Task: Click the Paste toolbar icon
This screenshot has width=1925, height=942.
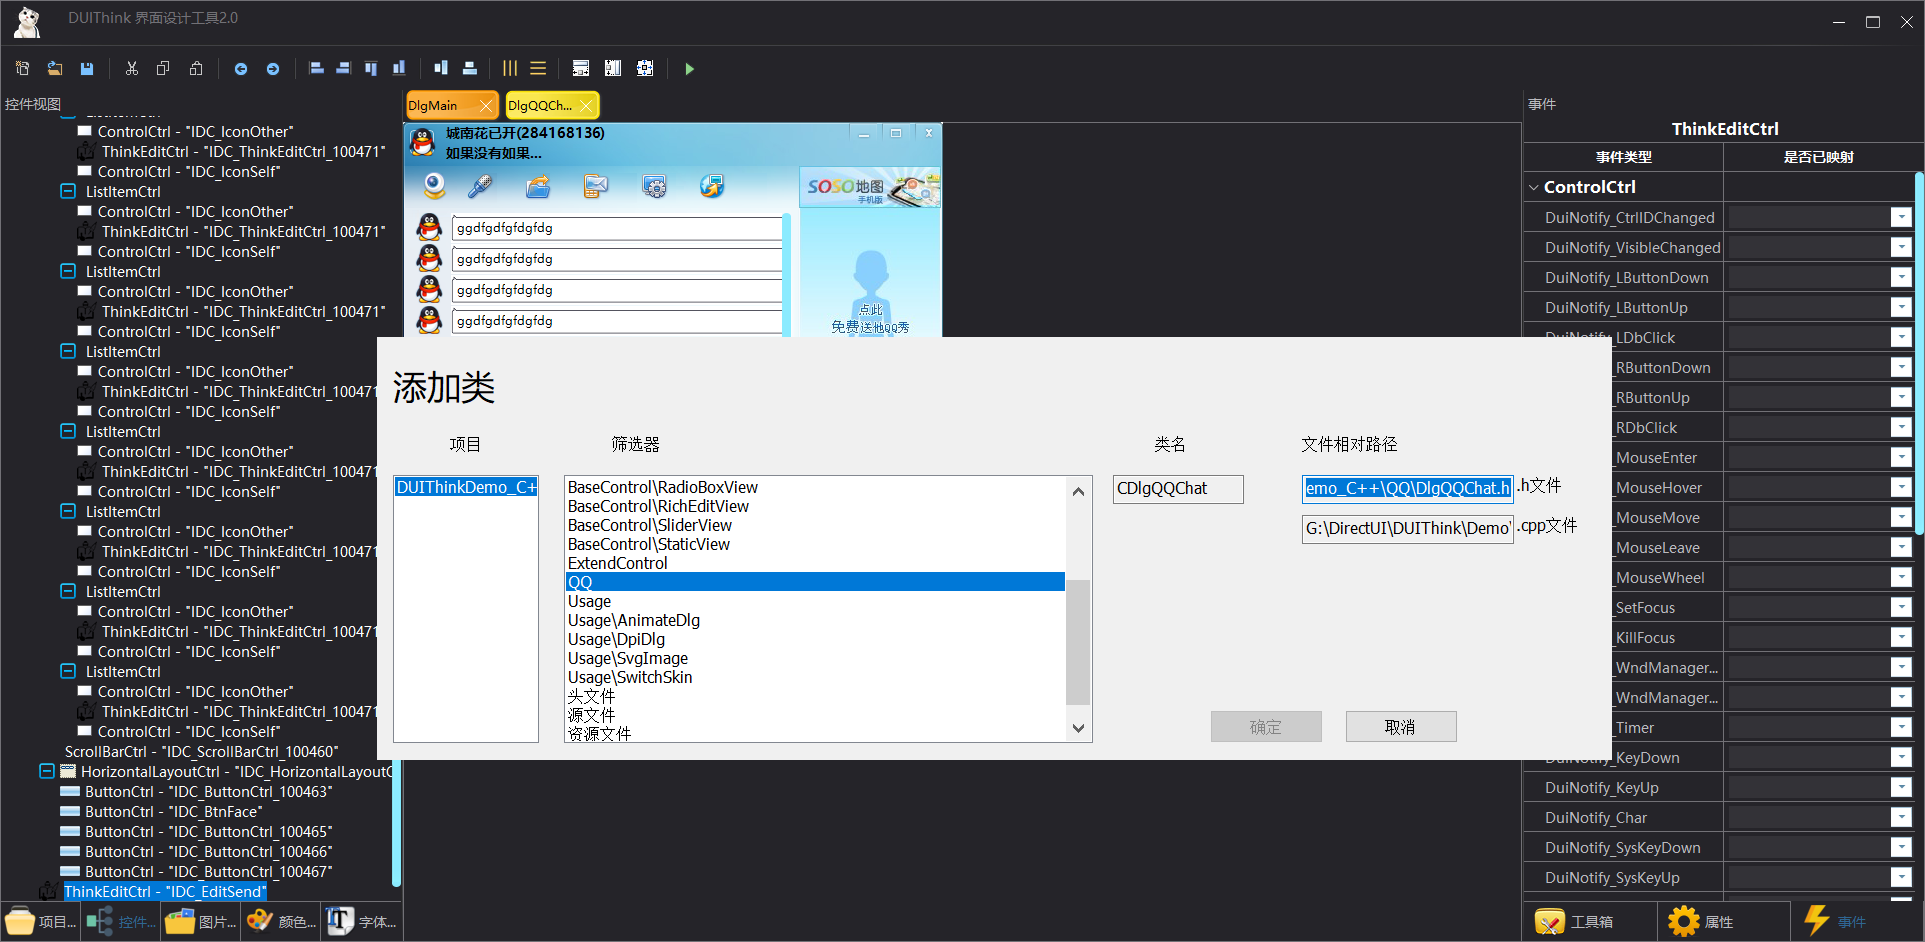Action: point(196,68)
